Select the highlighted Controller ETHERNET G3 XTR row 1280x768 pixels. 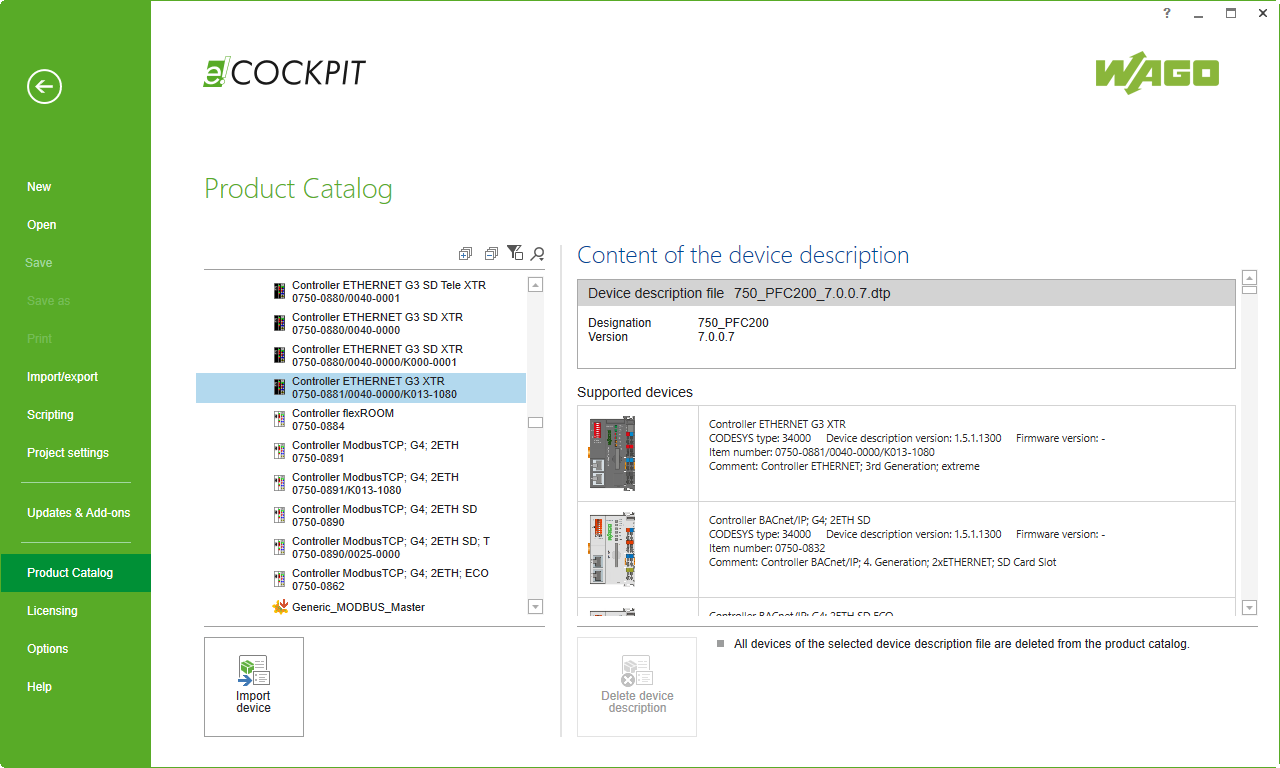[361, 388]
